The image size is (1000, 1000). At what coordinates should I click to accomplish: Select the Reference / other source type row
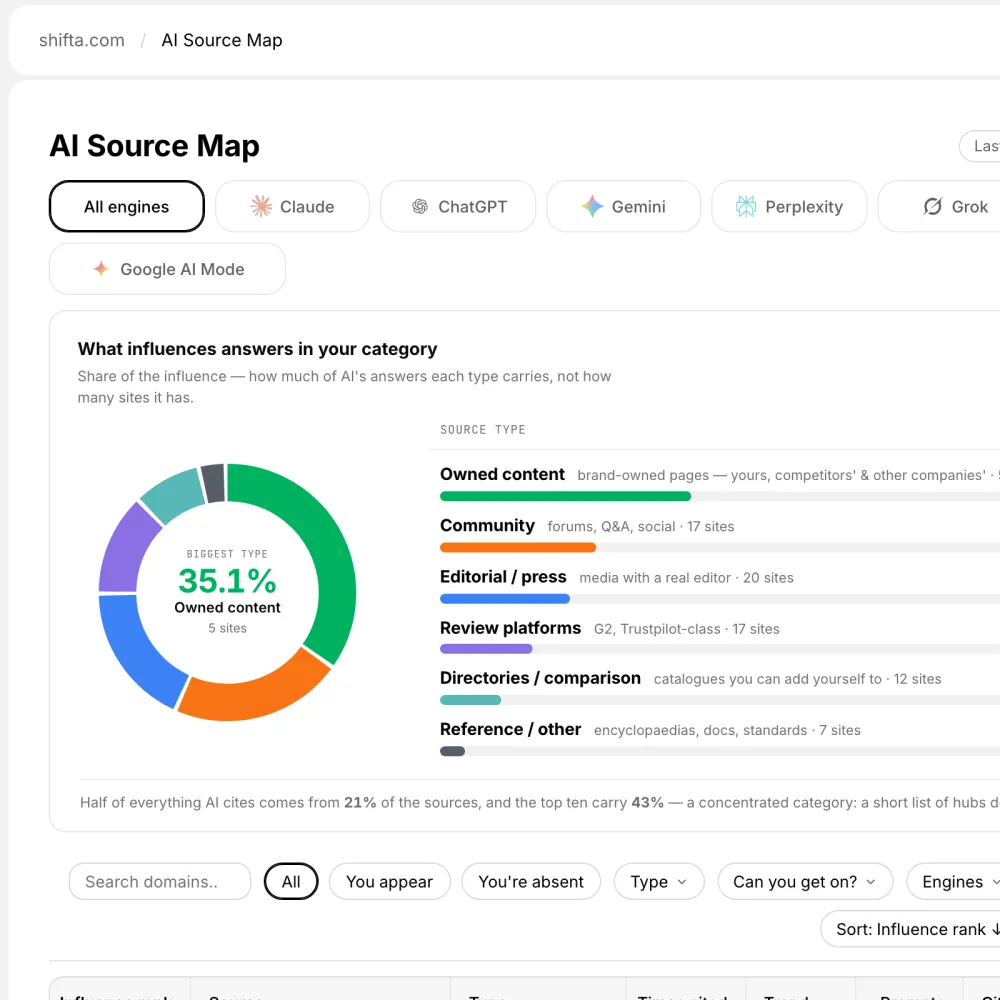[x=719, y=738]
